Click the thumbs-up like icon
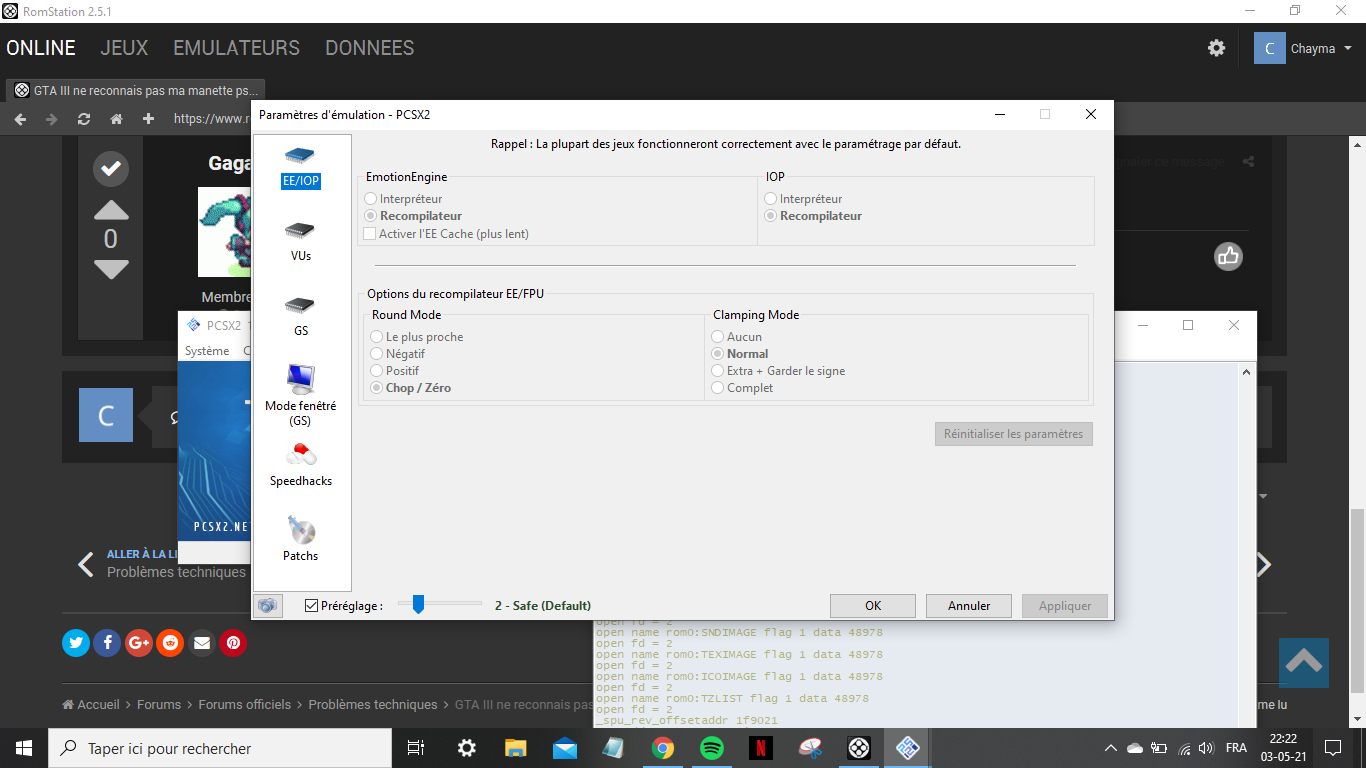 1228,256
